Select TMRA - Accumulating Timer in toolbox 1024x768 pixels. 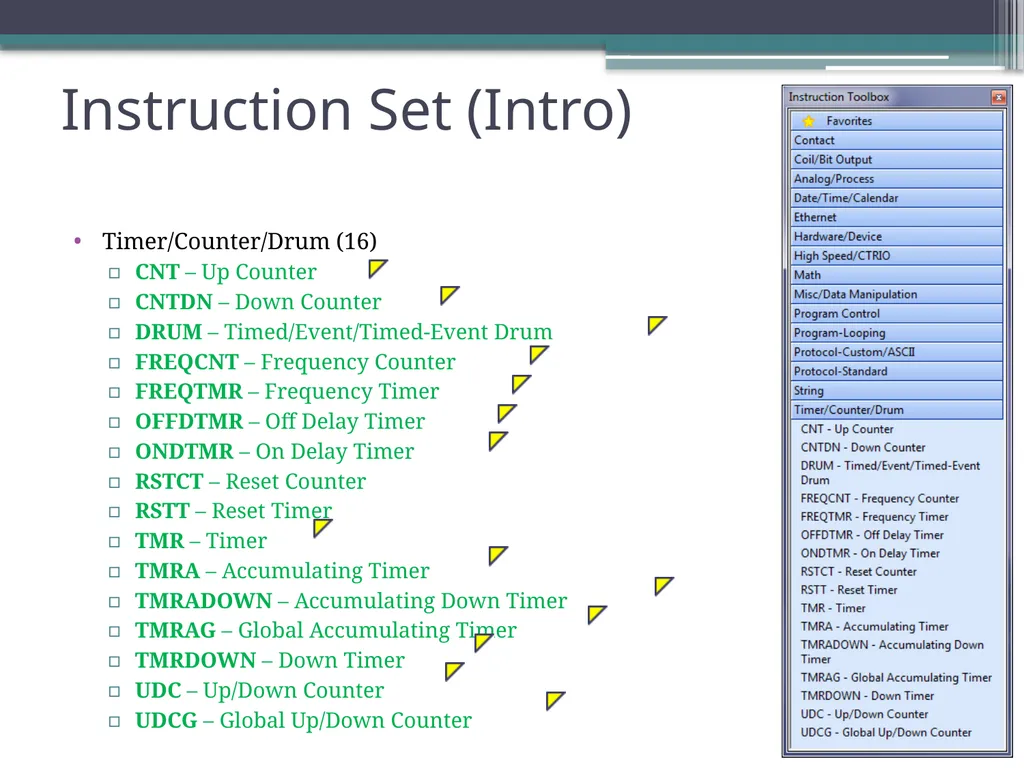(874, 626)
